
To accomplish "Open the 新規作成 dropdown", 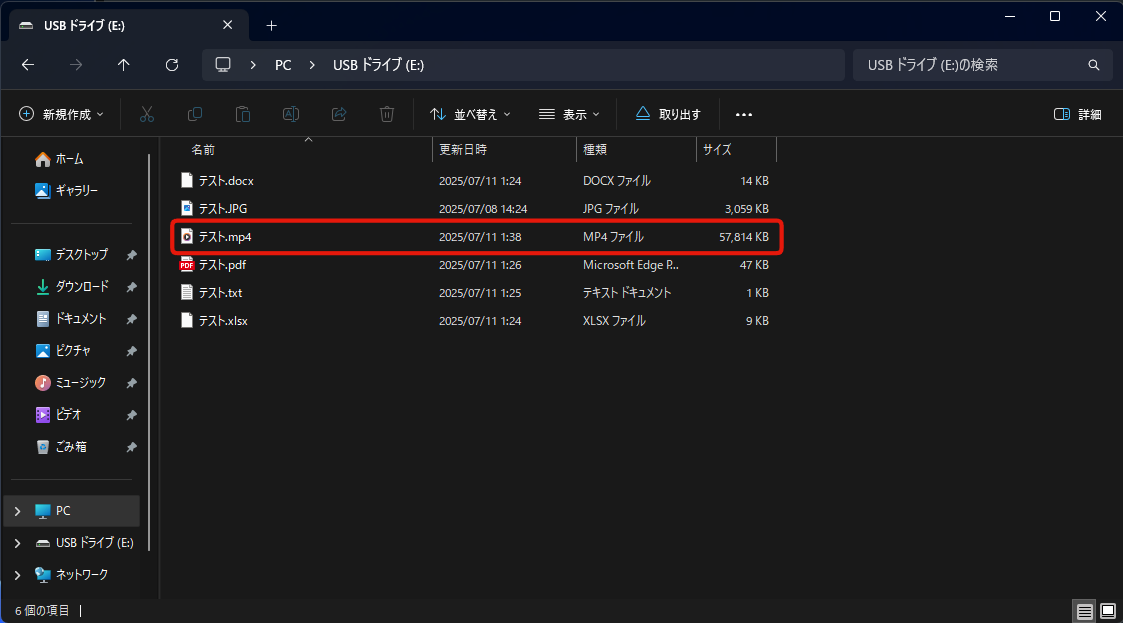I will click(x=62, y=115).
